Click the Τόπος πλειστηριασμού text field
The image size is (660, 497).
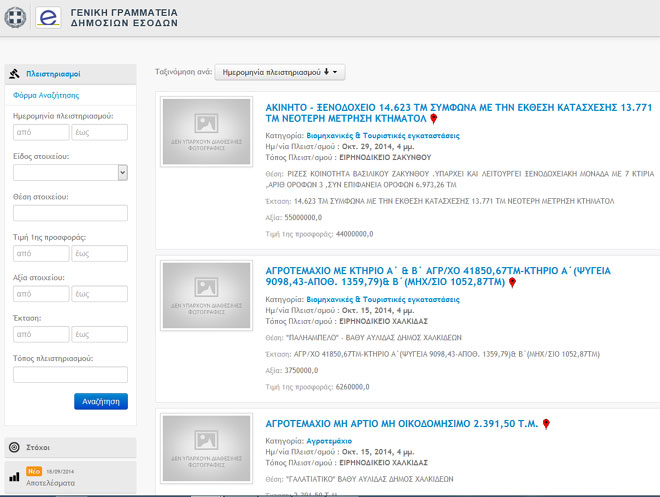tap(70, 374)
